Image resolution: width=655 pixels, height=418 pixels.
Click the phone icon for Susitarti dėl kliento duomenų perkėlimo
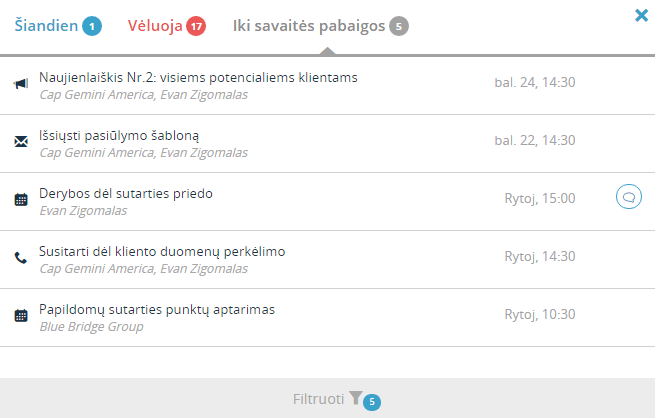click(x=21, y=258)
